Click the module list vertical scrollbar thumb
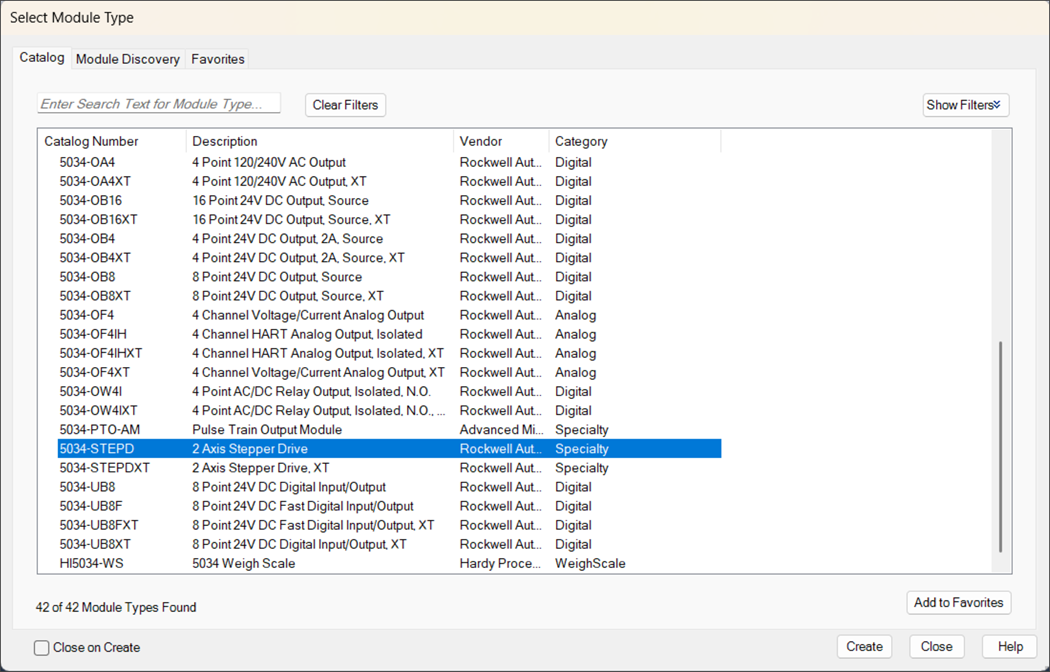The height and width of the screenshot is (672, 1050). coord(1001,446)
